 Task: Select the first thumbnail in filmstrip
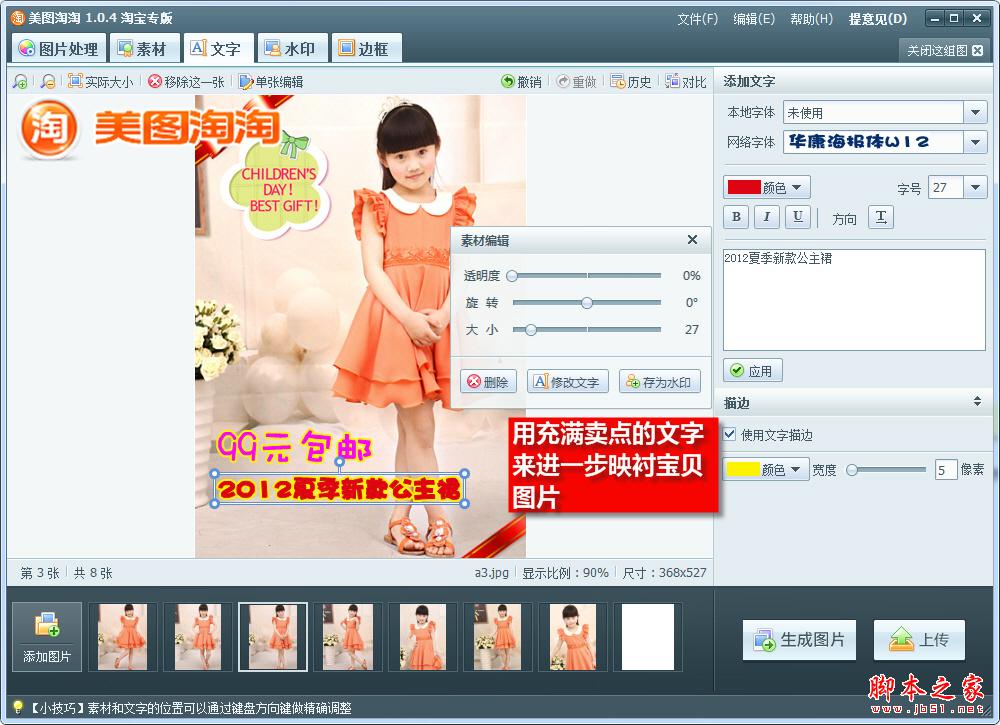122,636
